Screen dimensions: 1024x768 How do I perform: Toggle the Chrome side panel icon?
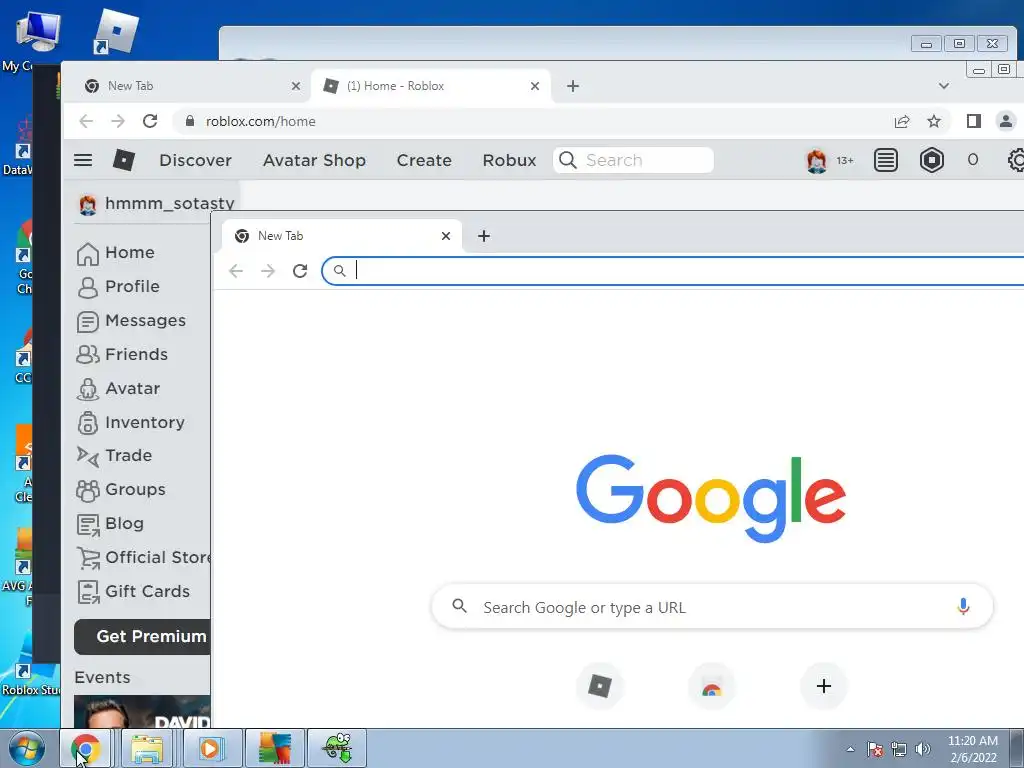974,121
